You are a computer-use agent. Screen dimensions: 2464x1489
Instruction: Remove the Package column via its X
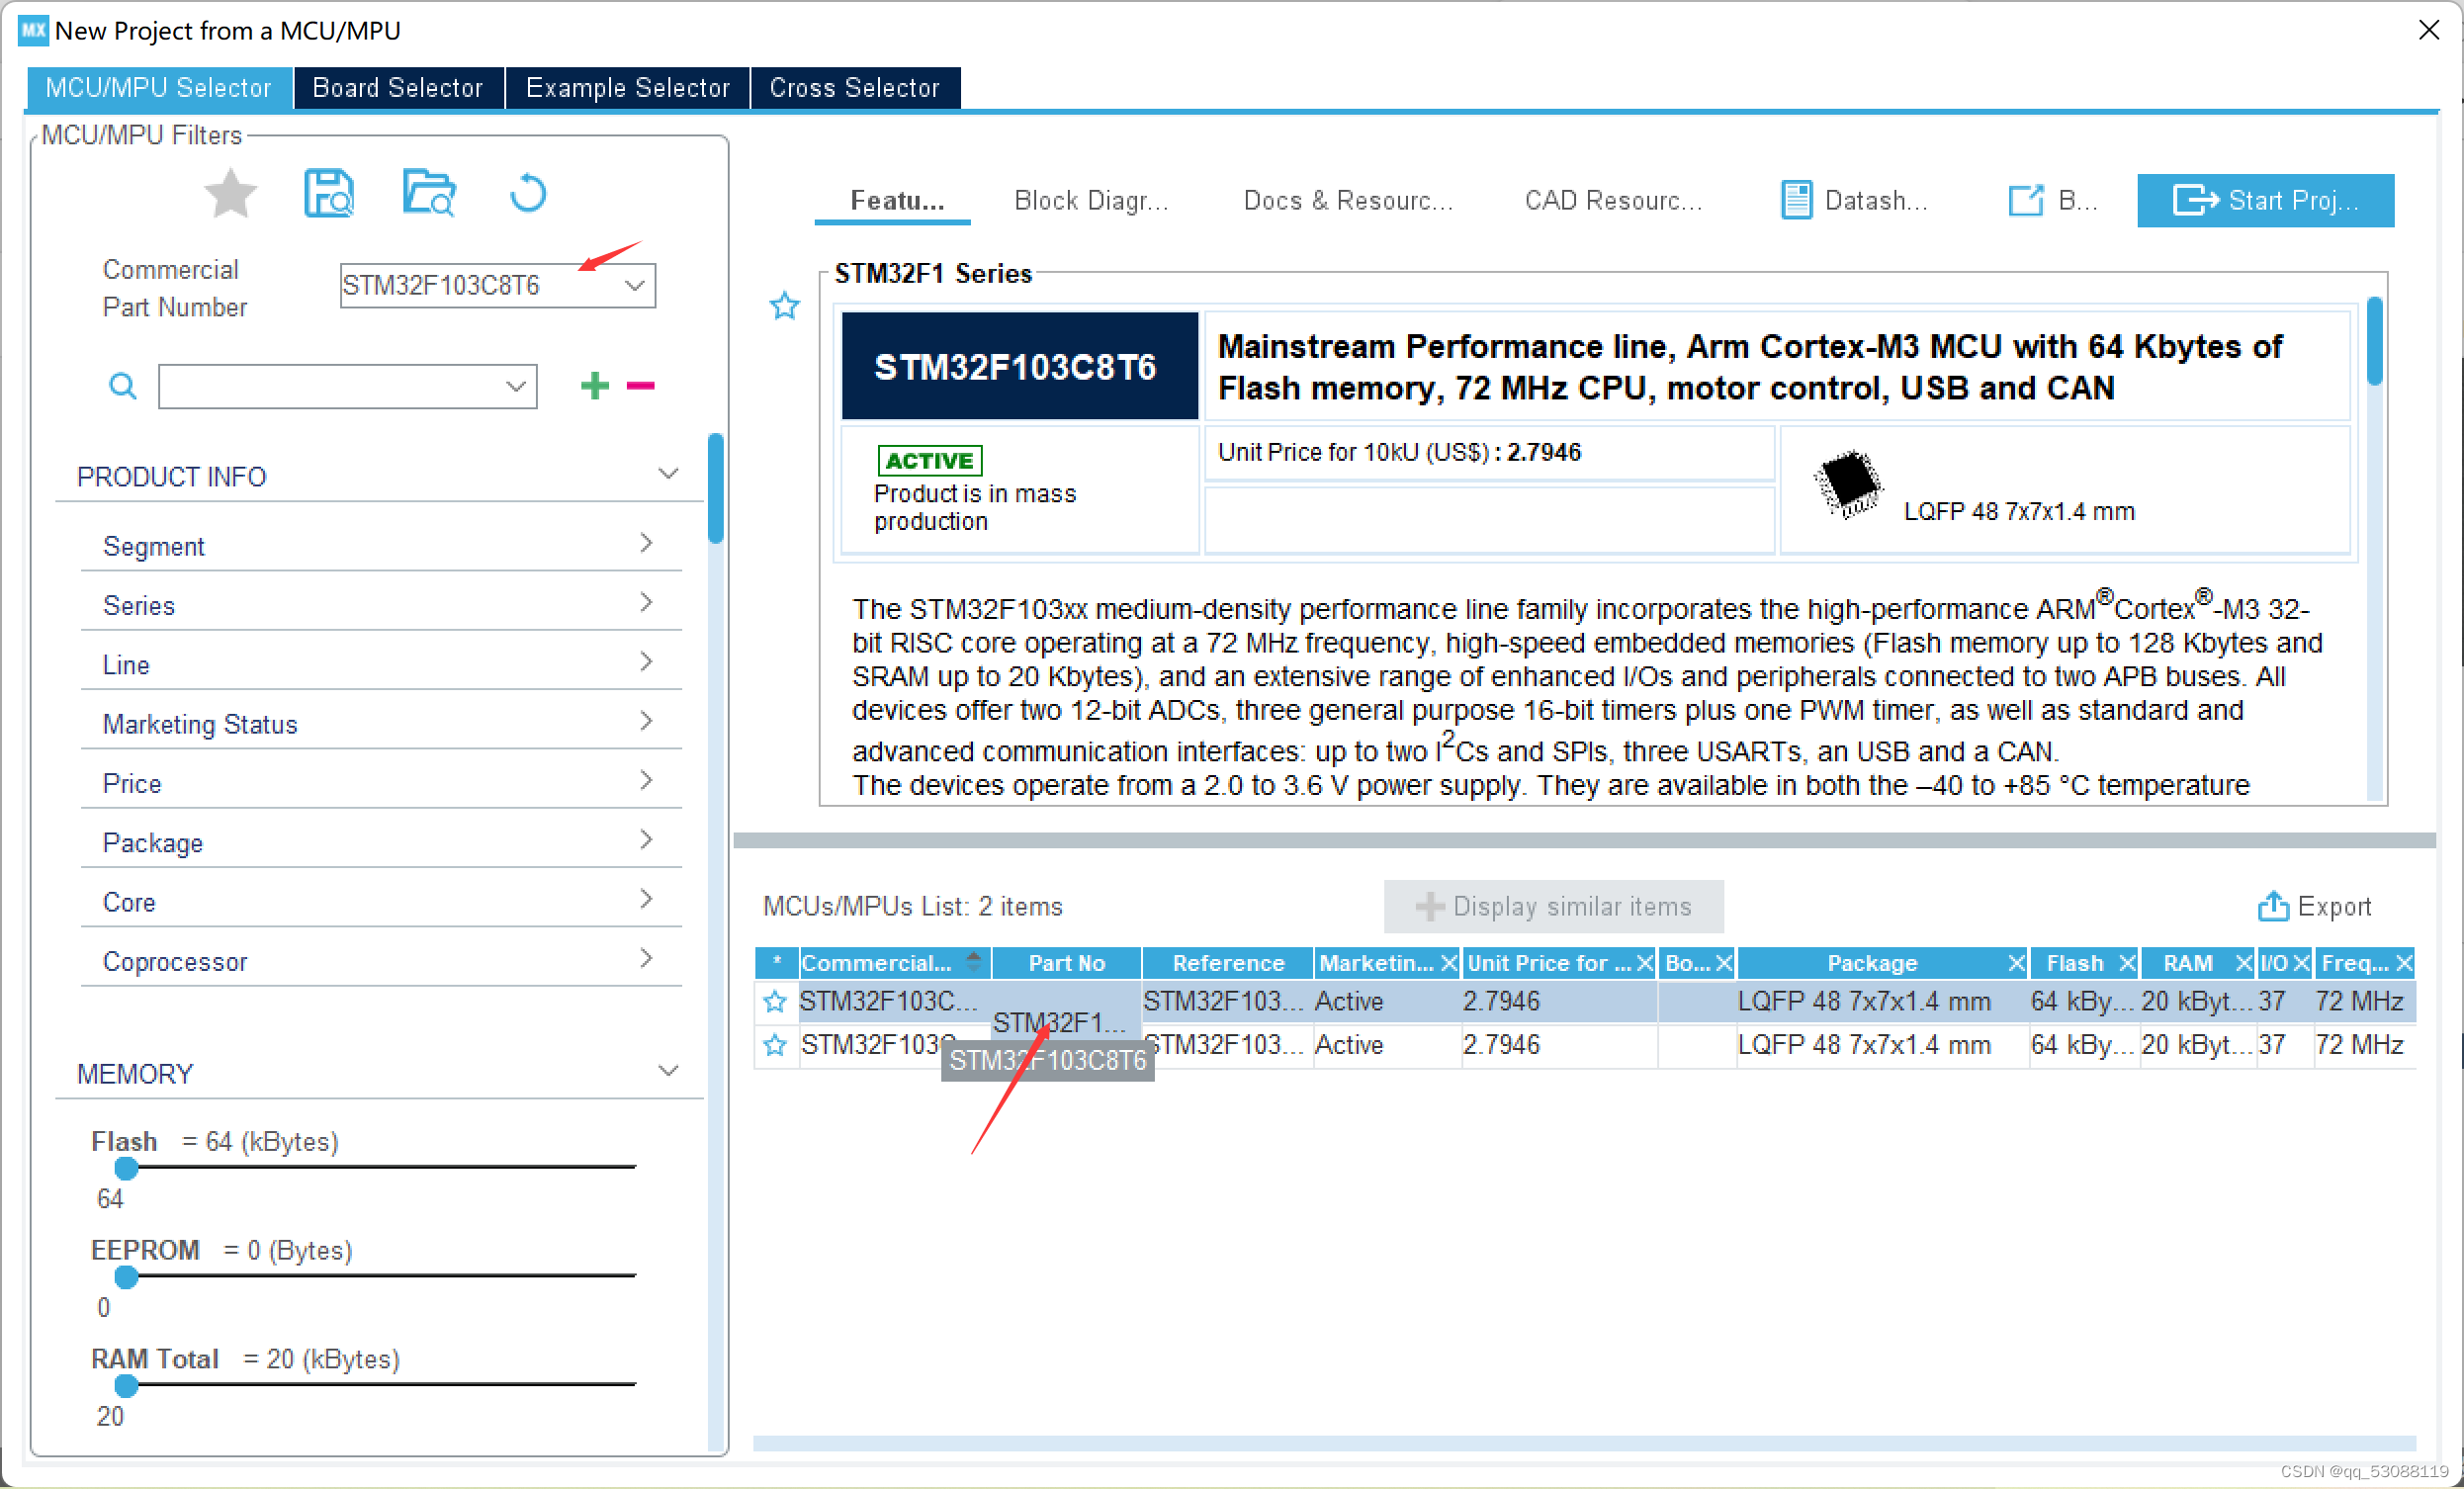click(2016, 963)
